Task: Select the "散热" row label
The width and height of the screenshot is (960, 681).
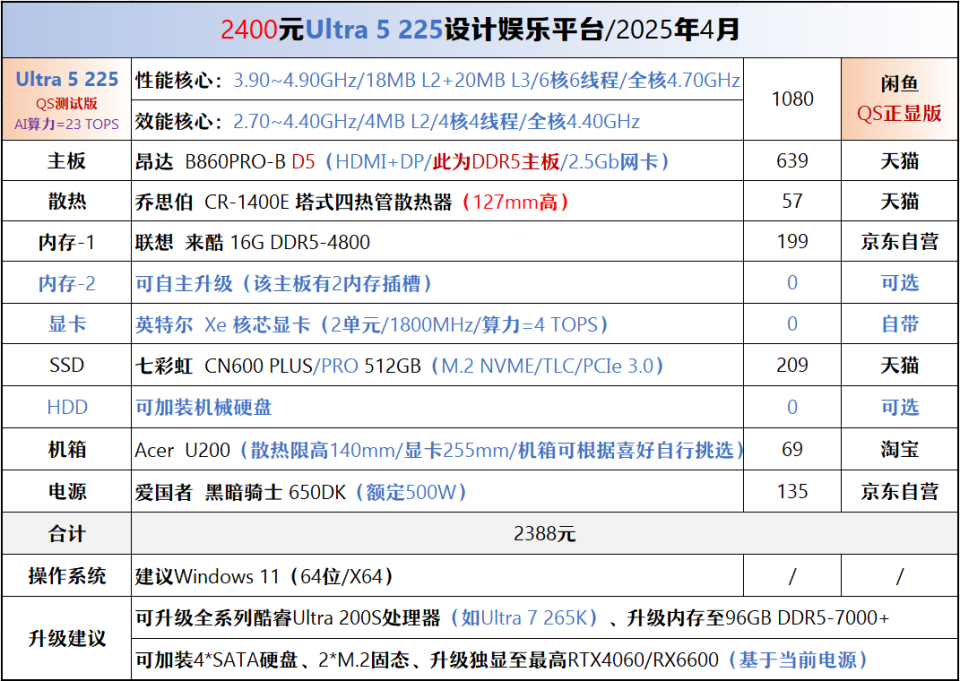Action: point(67,201)
